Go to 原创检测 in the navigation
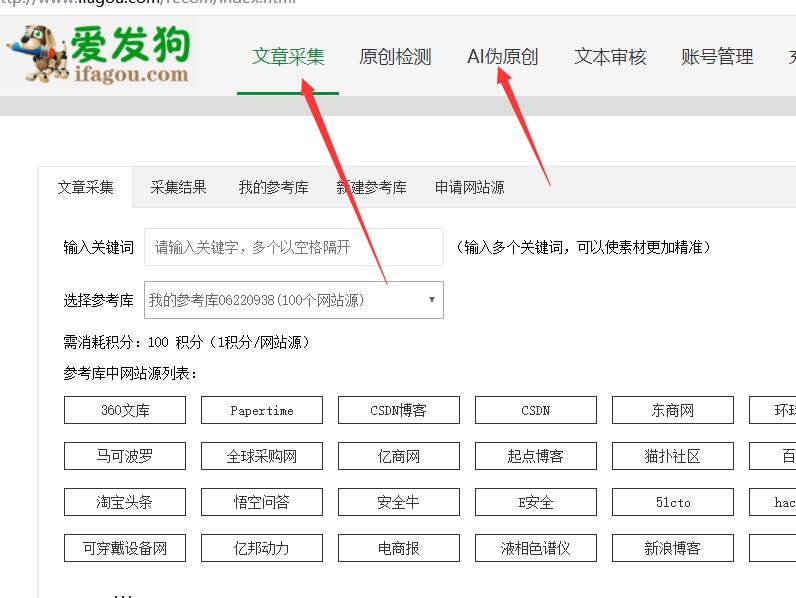The image size is (796, 598). tap(395, 57)
